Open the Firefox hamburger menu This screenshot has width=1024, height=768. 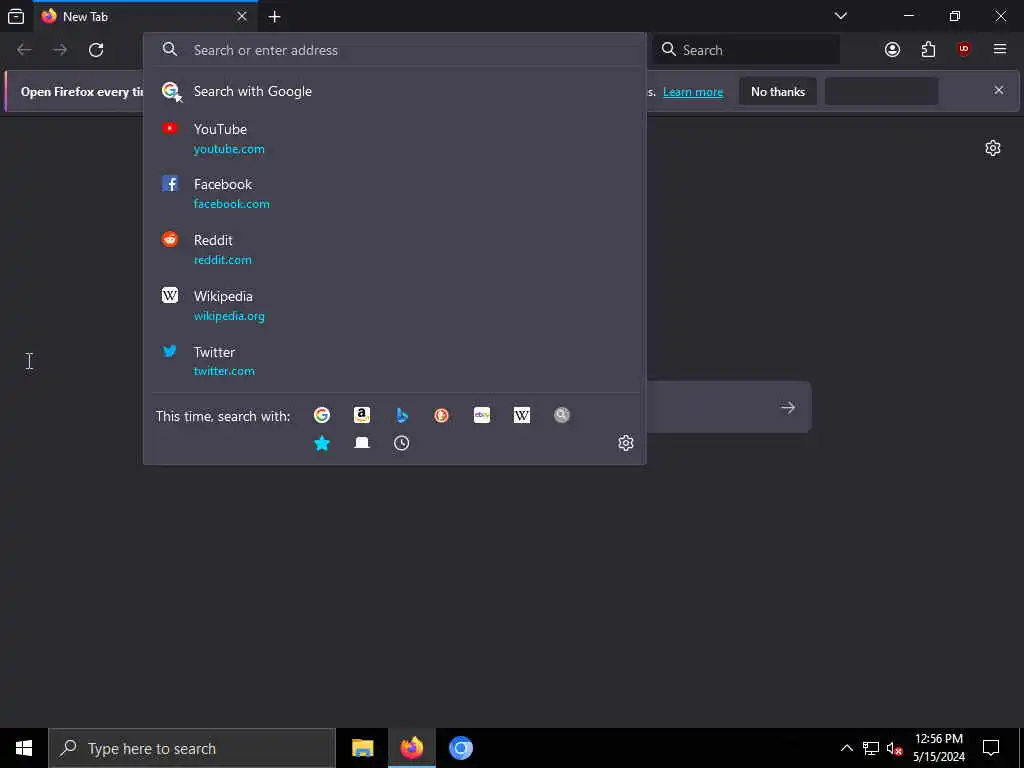pyautogui.click(x=1000, y=50)
